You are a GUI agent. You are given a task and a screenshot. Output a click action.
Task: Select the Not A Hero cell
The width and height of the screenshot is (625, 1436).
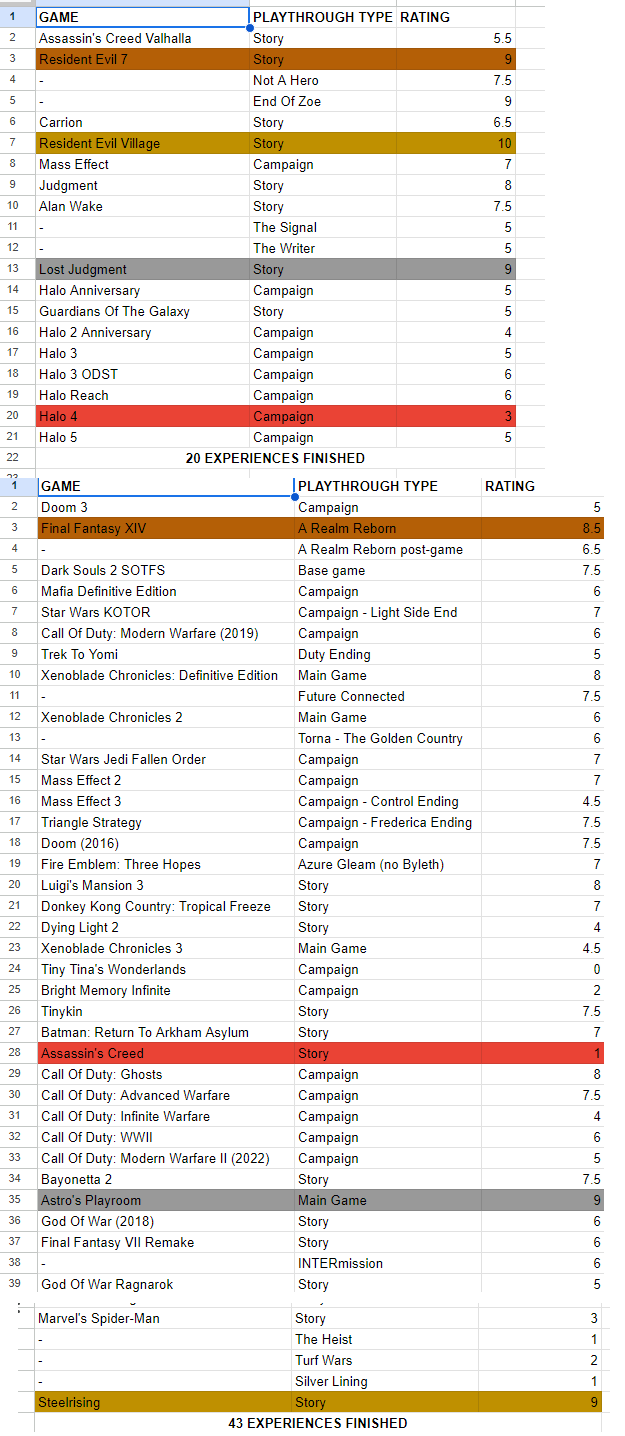coord(323,80)
